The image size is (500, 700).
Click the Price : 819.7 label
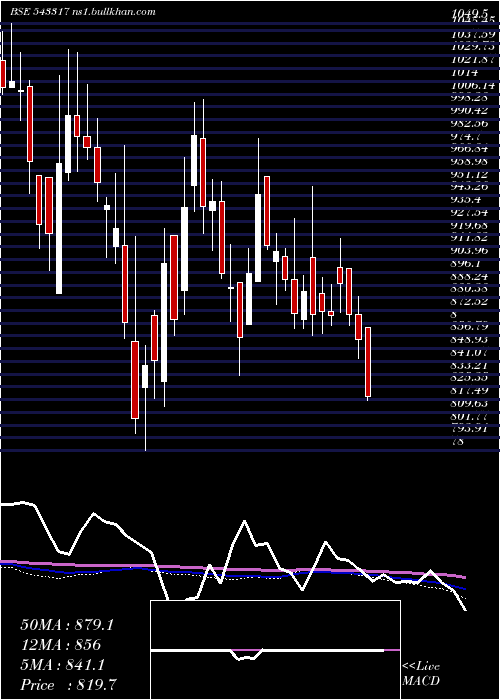point(70,685)
